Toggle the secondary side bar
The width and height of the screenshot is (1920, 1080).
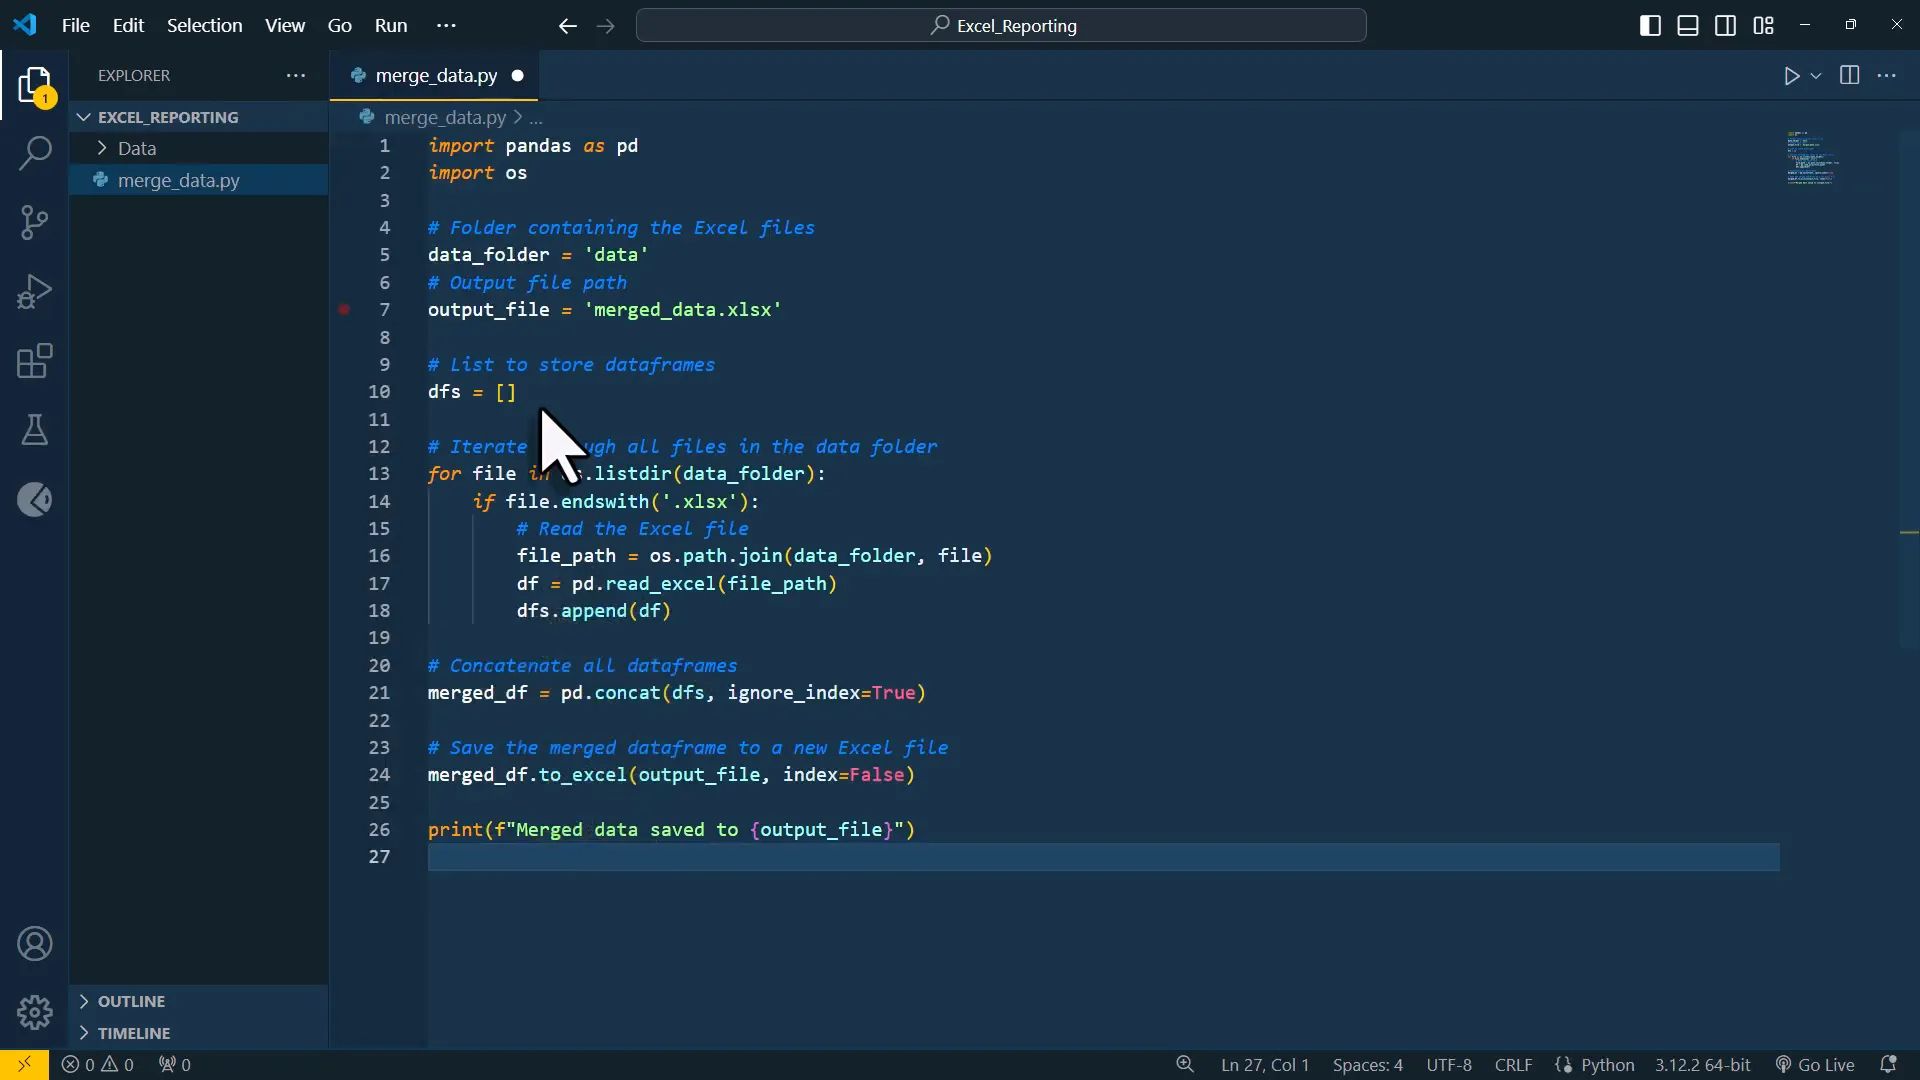pyautogui.click(x=1725, y=26)
